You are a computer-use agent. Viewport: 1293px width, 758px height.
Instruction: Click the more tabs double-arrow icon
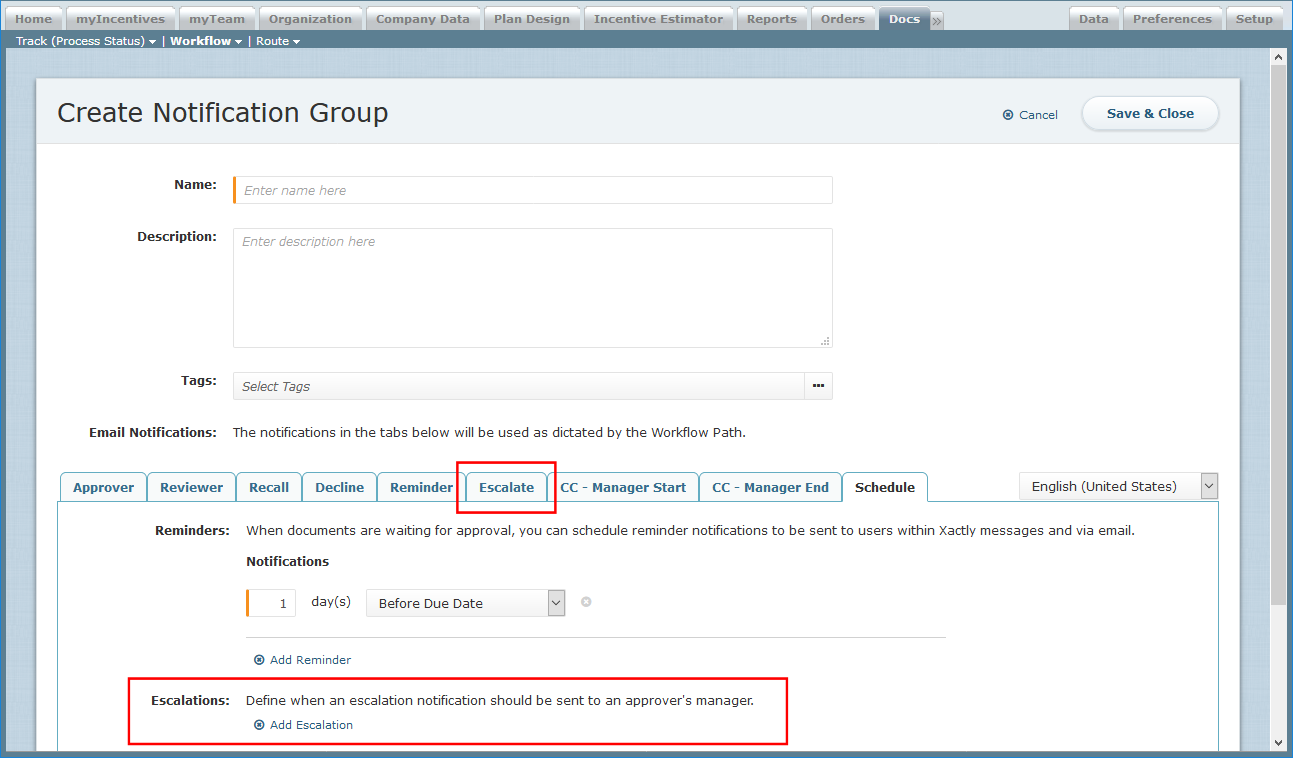pyautogui.click(x=937, y=20)
